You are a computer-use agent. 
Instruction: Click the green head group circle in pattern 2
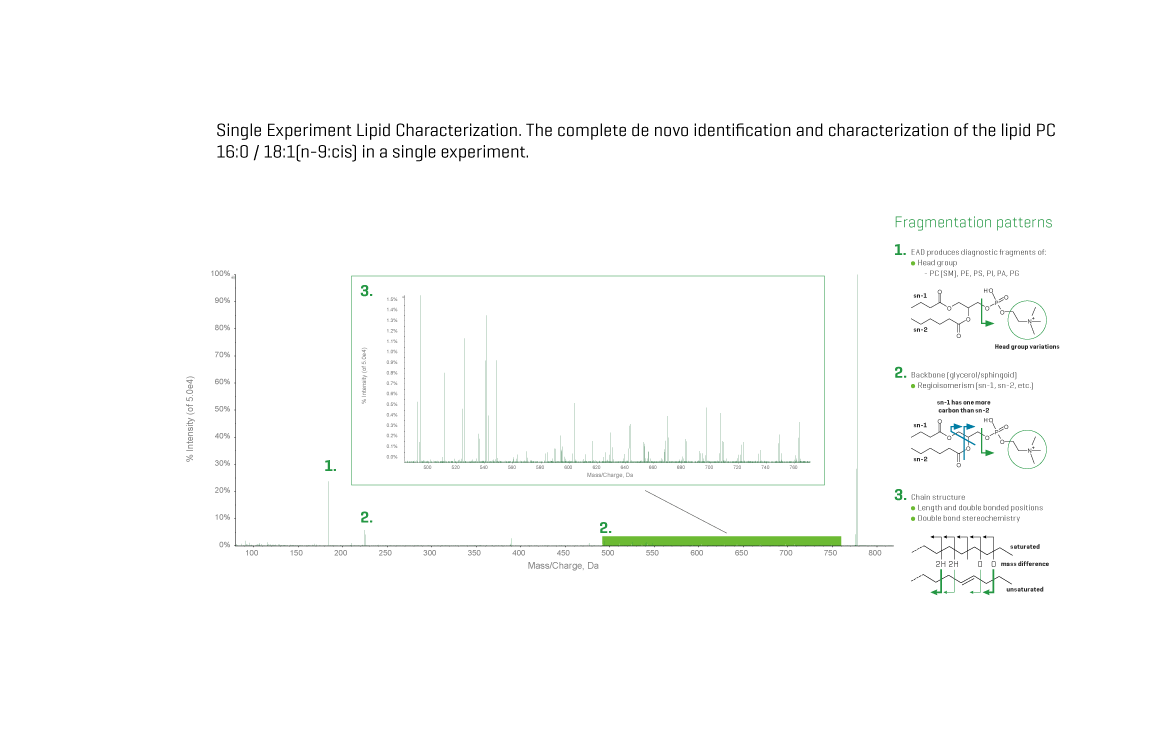(x=1027, y=449)
